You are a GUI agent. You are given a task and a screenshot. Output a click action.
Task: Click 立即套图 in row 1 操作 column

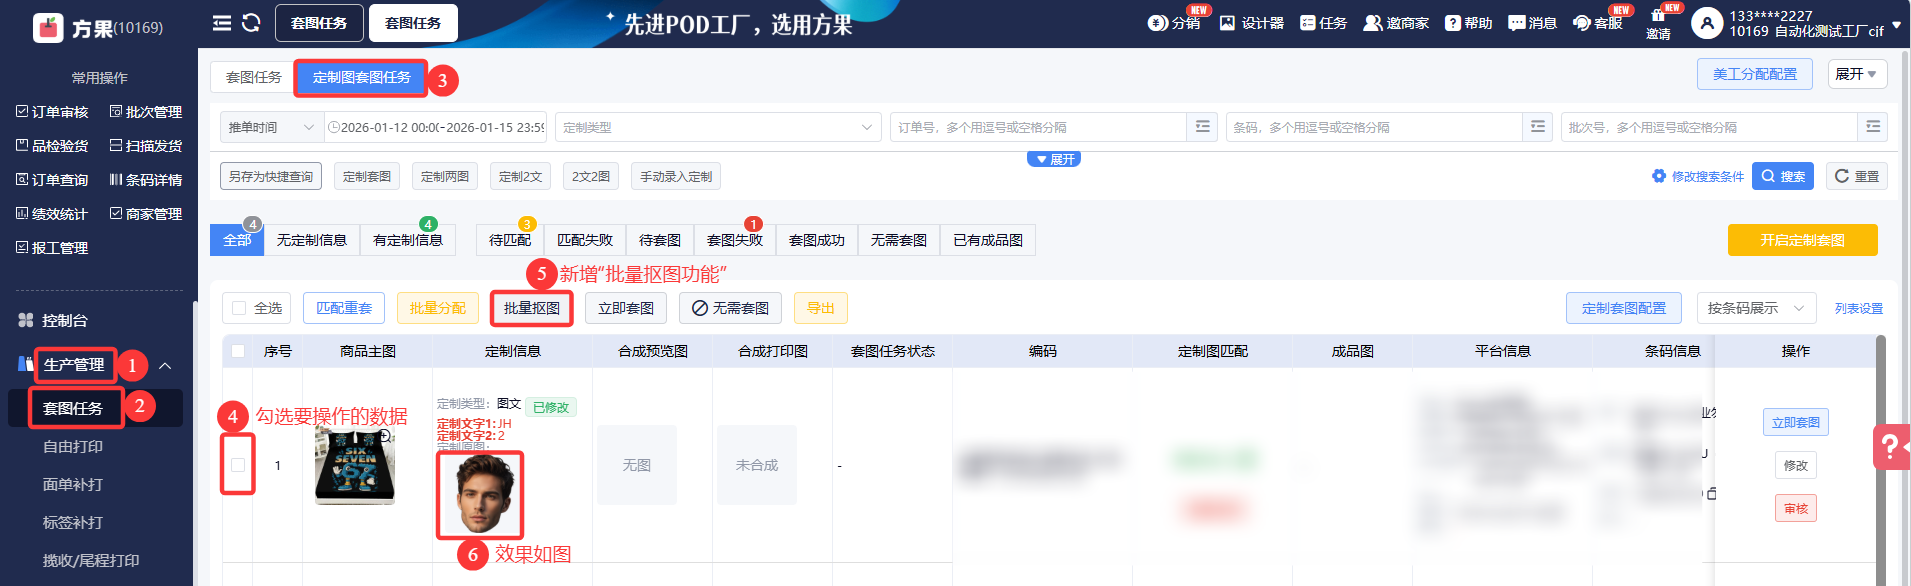point(1796,423)
